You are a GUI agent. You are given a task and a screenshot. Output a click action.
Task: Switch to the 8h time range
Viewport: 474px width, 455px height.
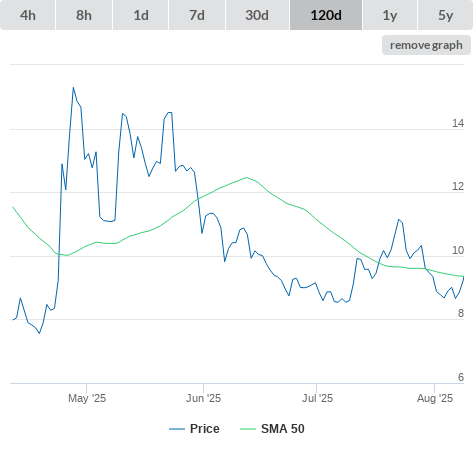coord(84,15)
